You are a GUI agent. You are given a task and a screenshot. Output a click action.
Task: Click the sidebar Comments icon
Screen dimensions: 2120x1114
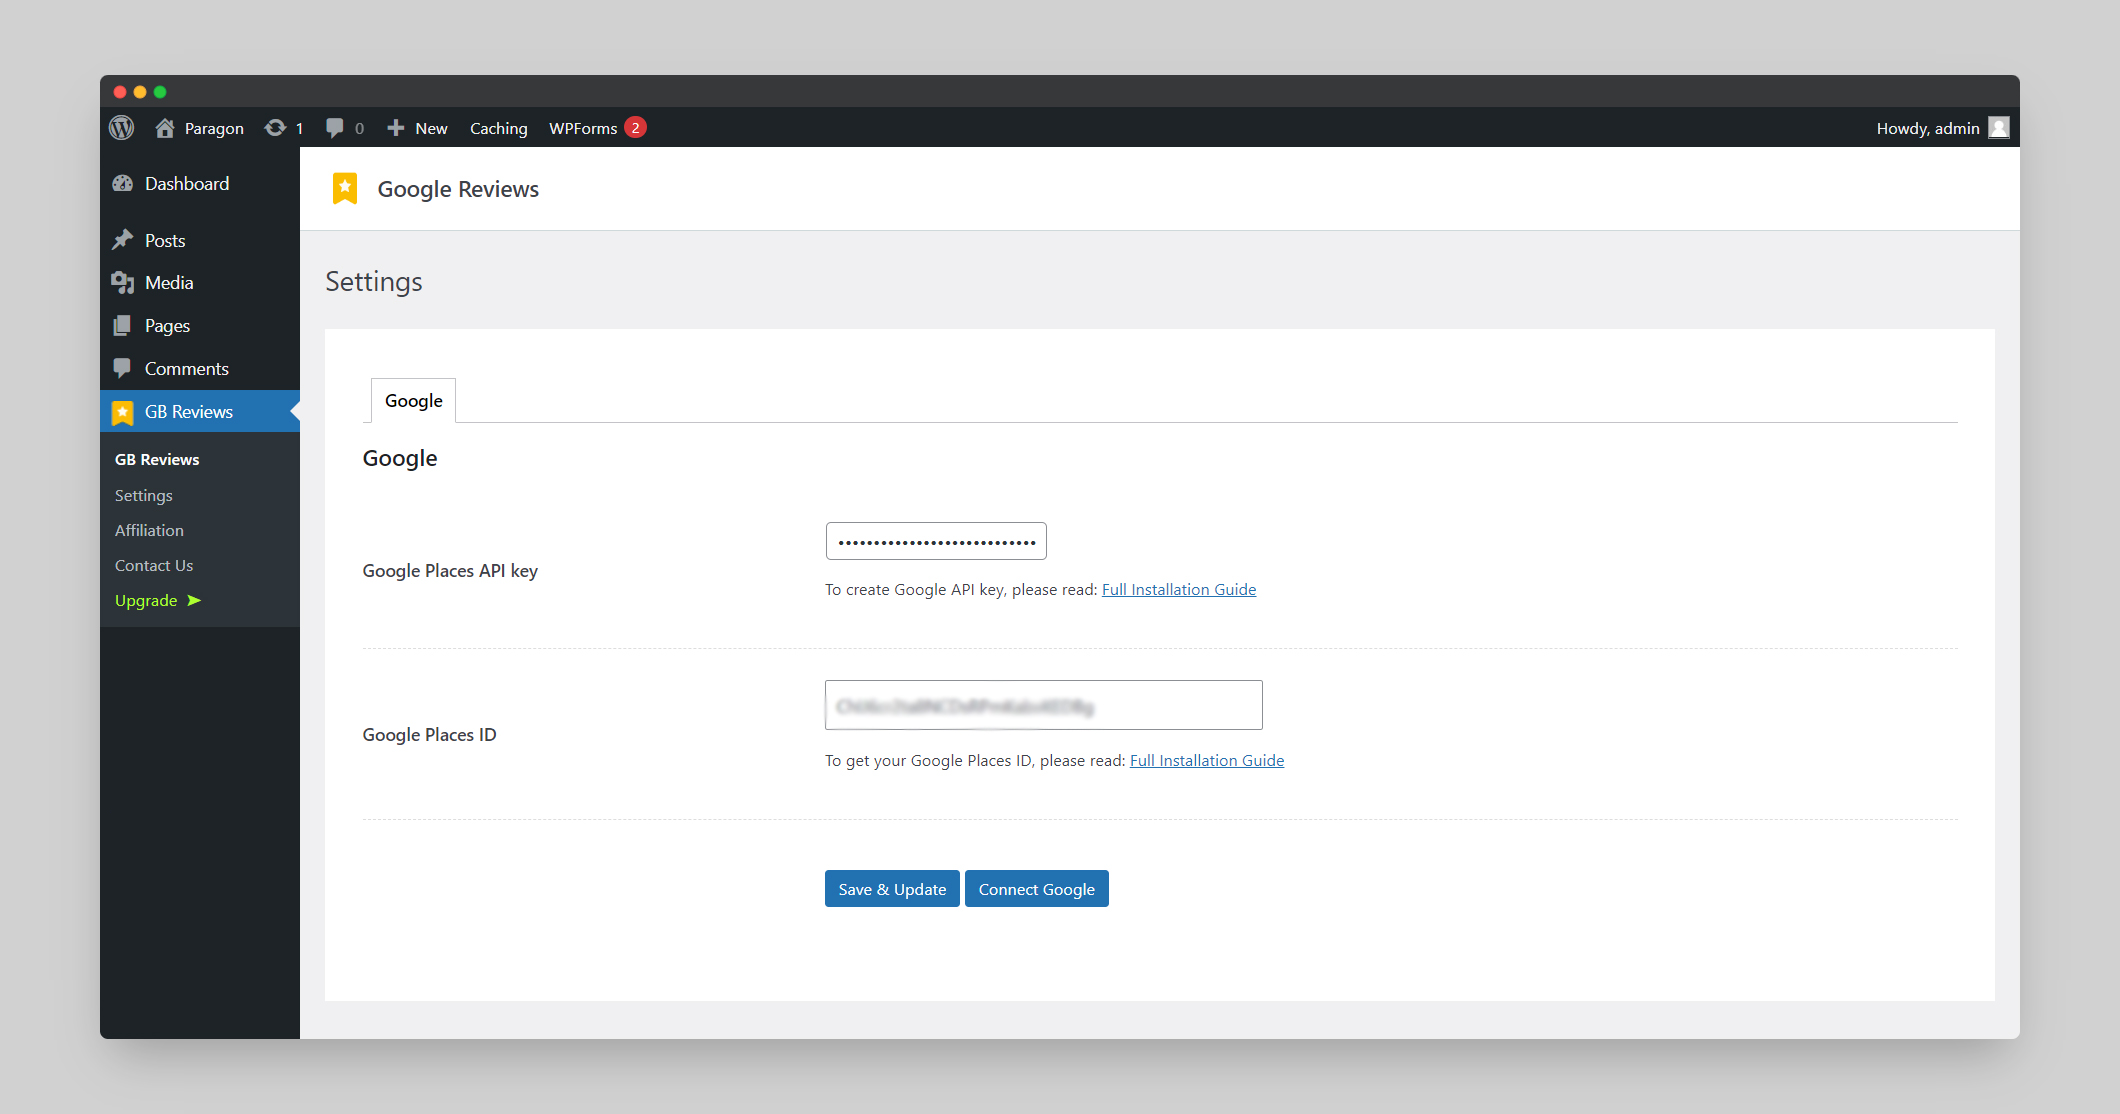tap(123, 369)
